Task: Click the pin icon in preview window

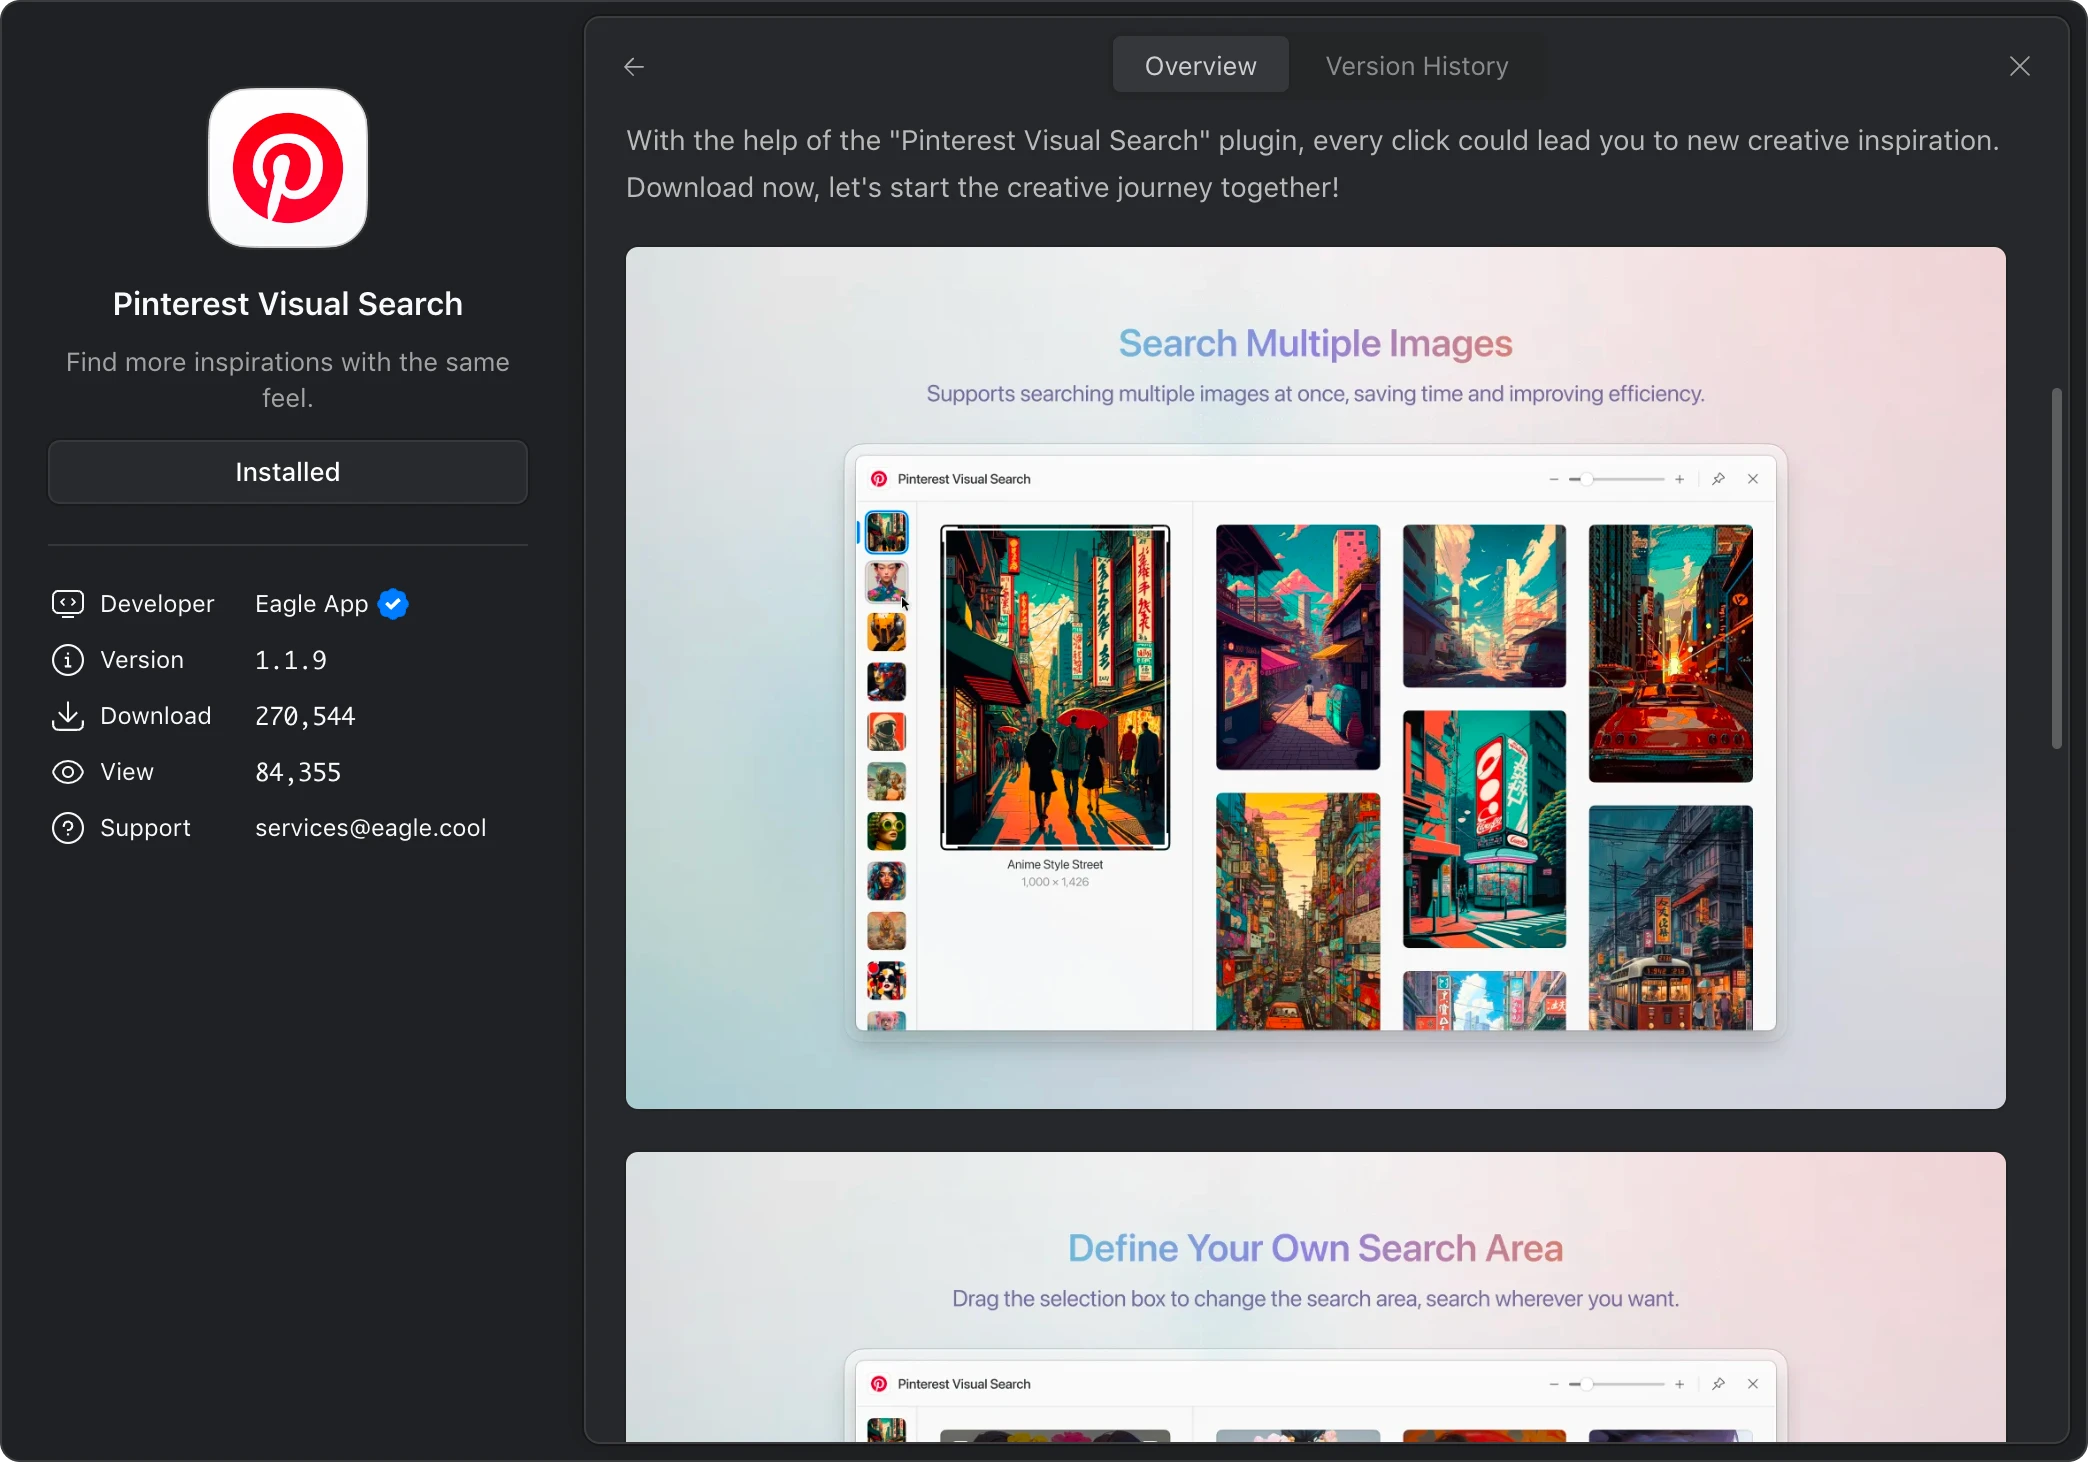Action: 1718,480
